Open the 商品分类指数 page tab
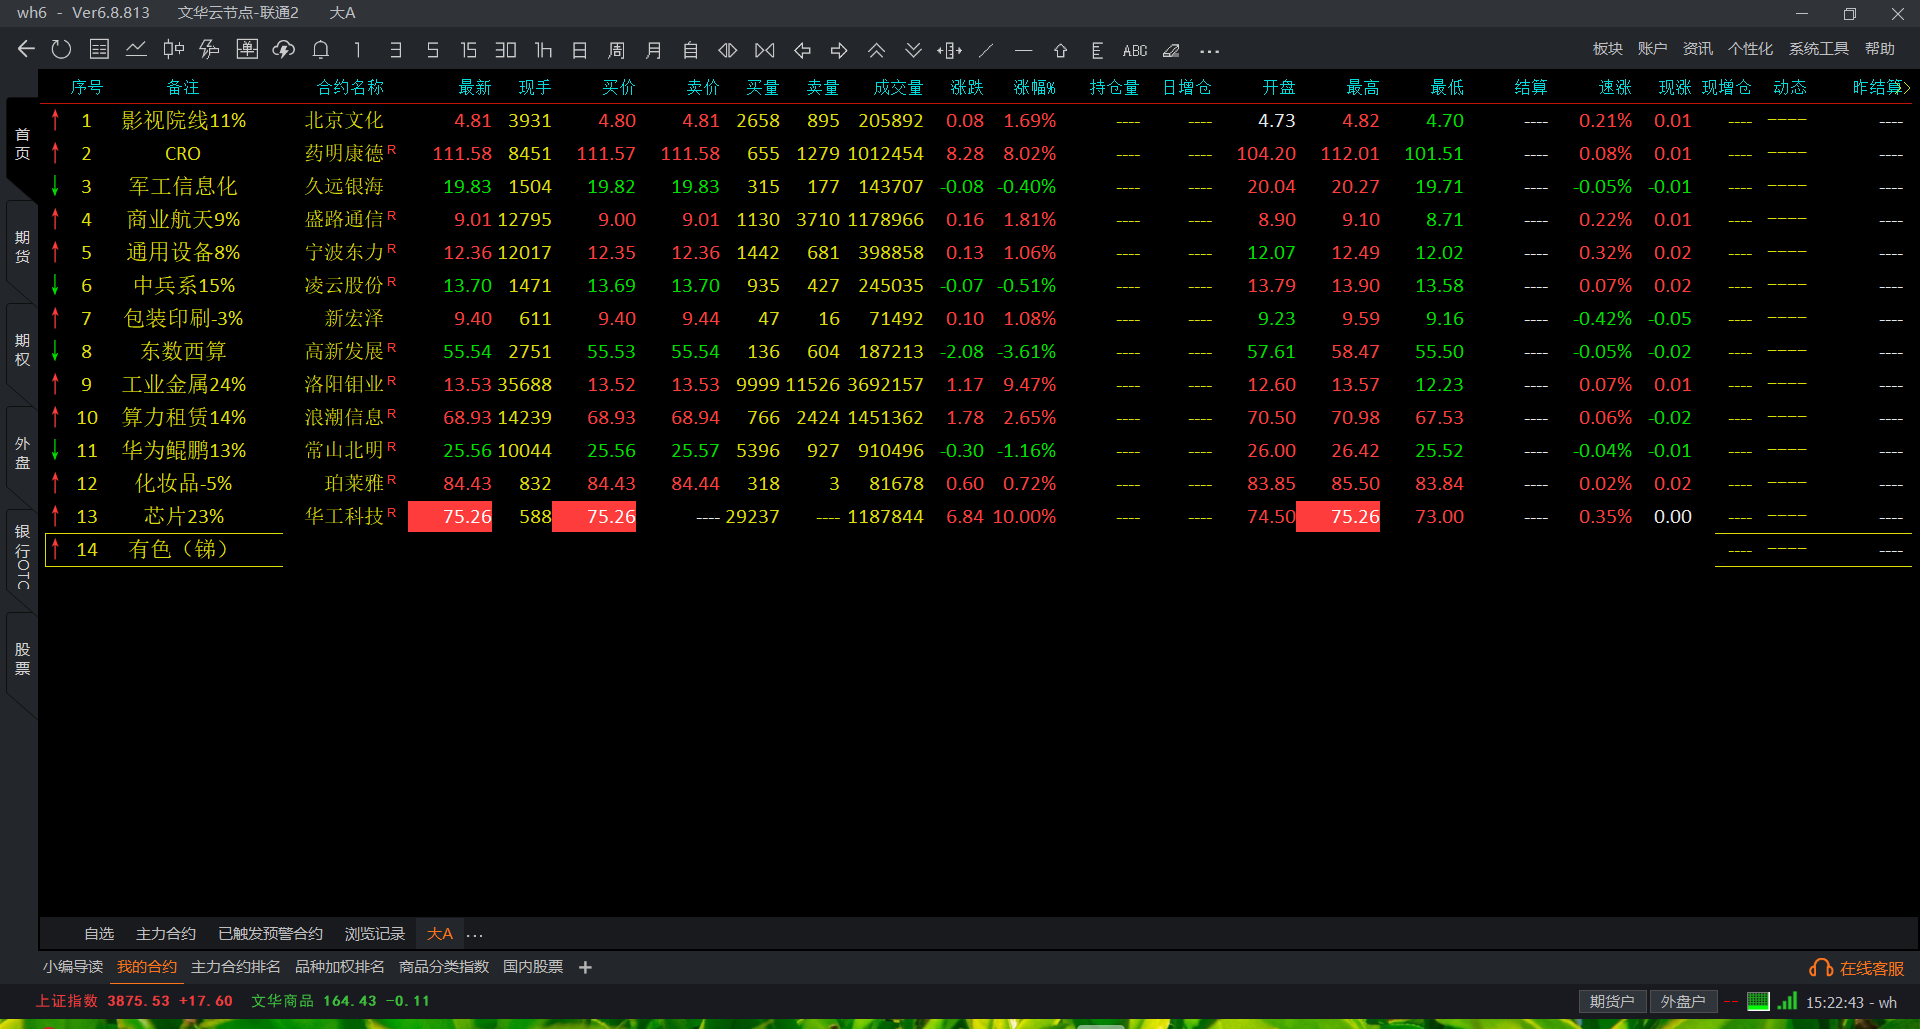Image resolution: width=1920 pixels, height=1029 pixels. (x=444, y=967)
